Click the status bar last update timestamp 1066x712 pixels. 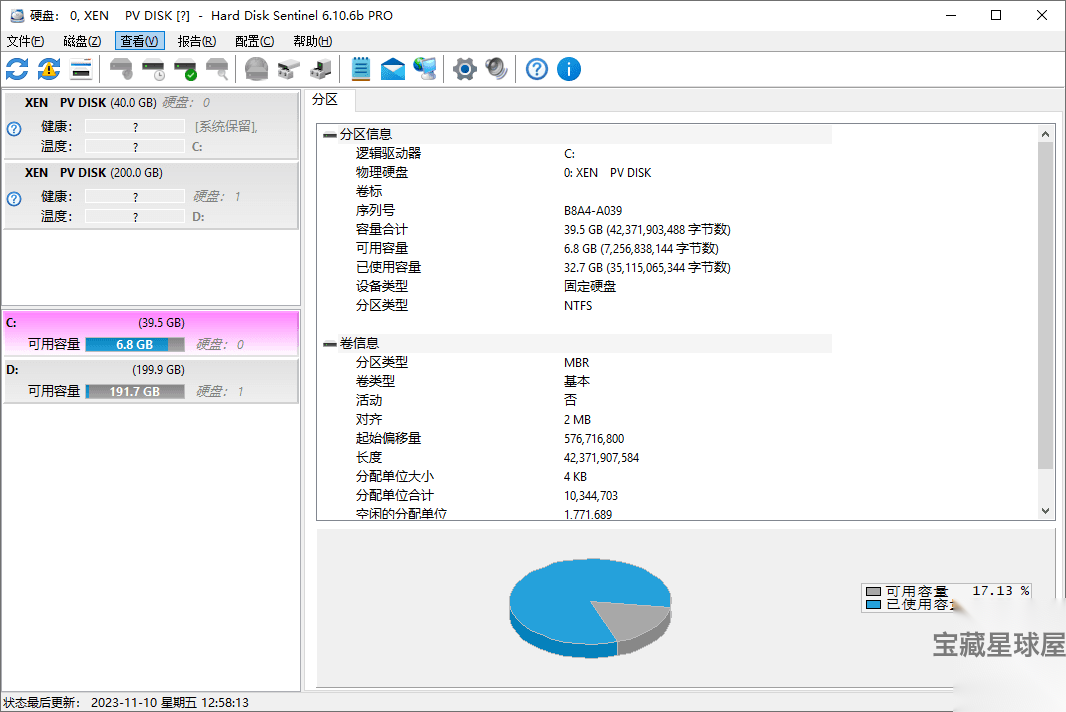point(170,702)
